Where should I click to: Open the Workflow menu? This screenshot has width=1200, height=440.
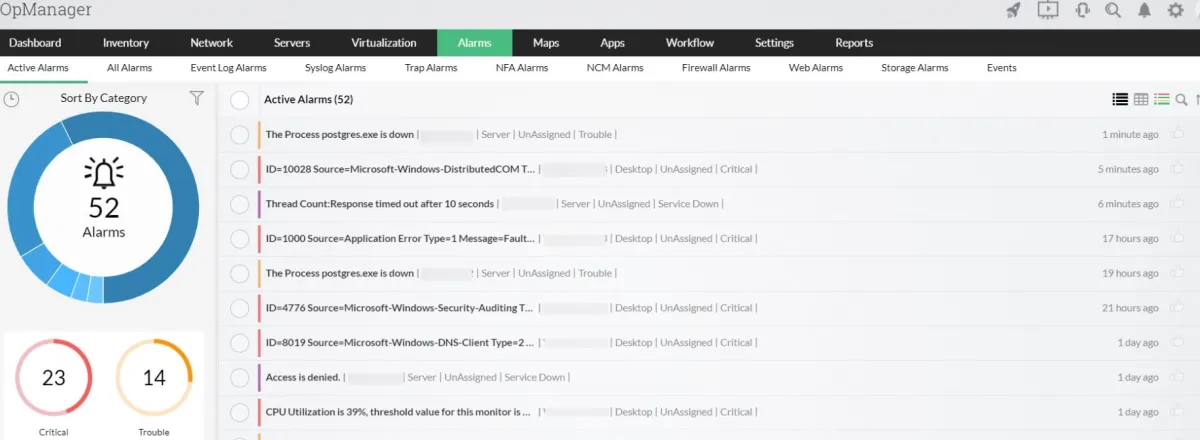pos(690,43)
